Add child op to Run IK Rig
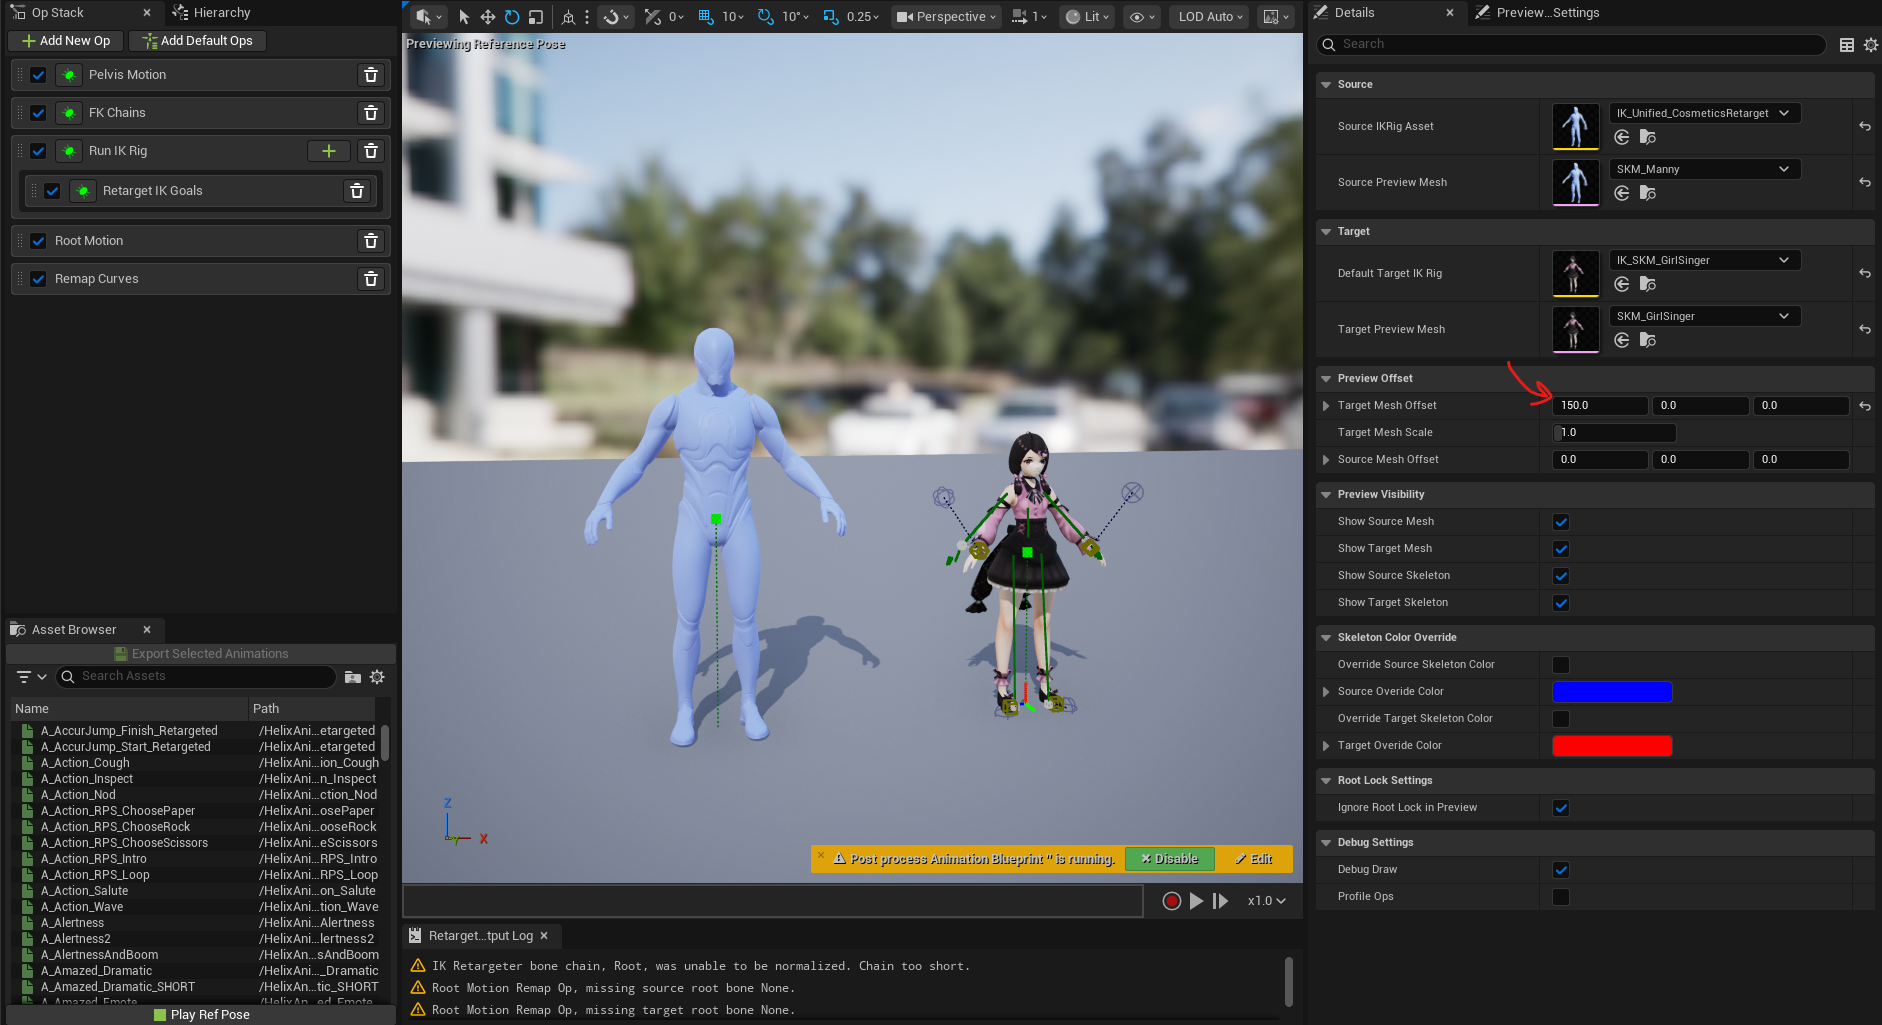Image resolution: width=1882 pixels, height=1025 pixels. pos(328,151)
